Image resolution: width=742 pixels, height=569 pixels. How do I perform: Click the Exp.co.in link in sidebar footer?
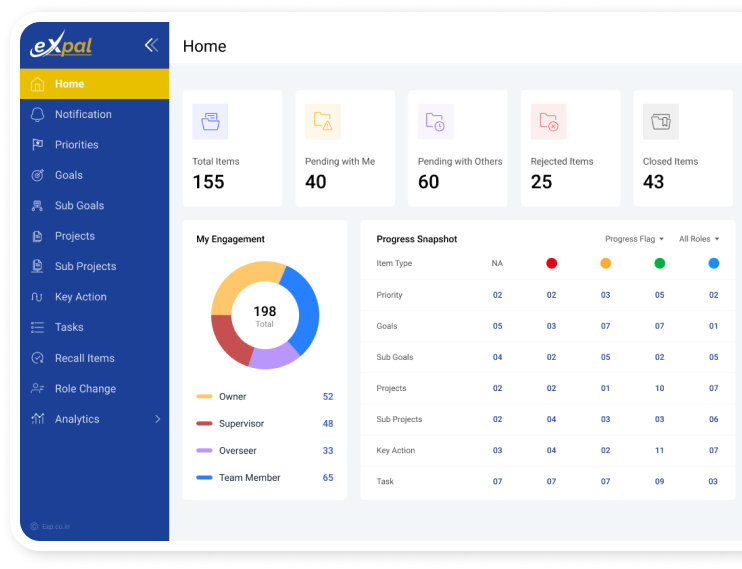tap(50, 526)
